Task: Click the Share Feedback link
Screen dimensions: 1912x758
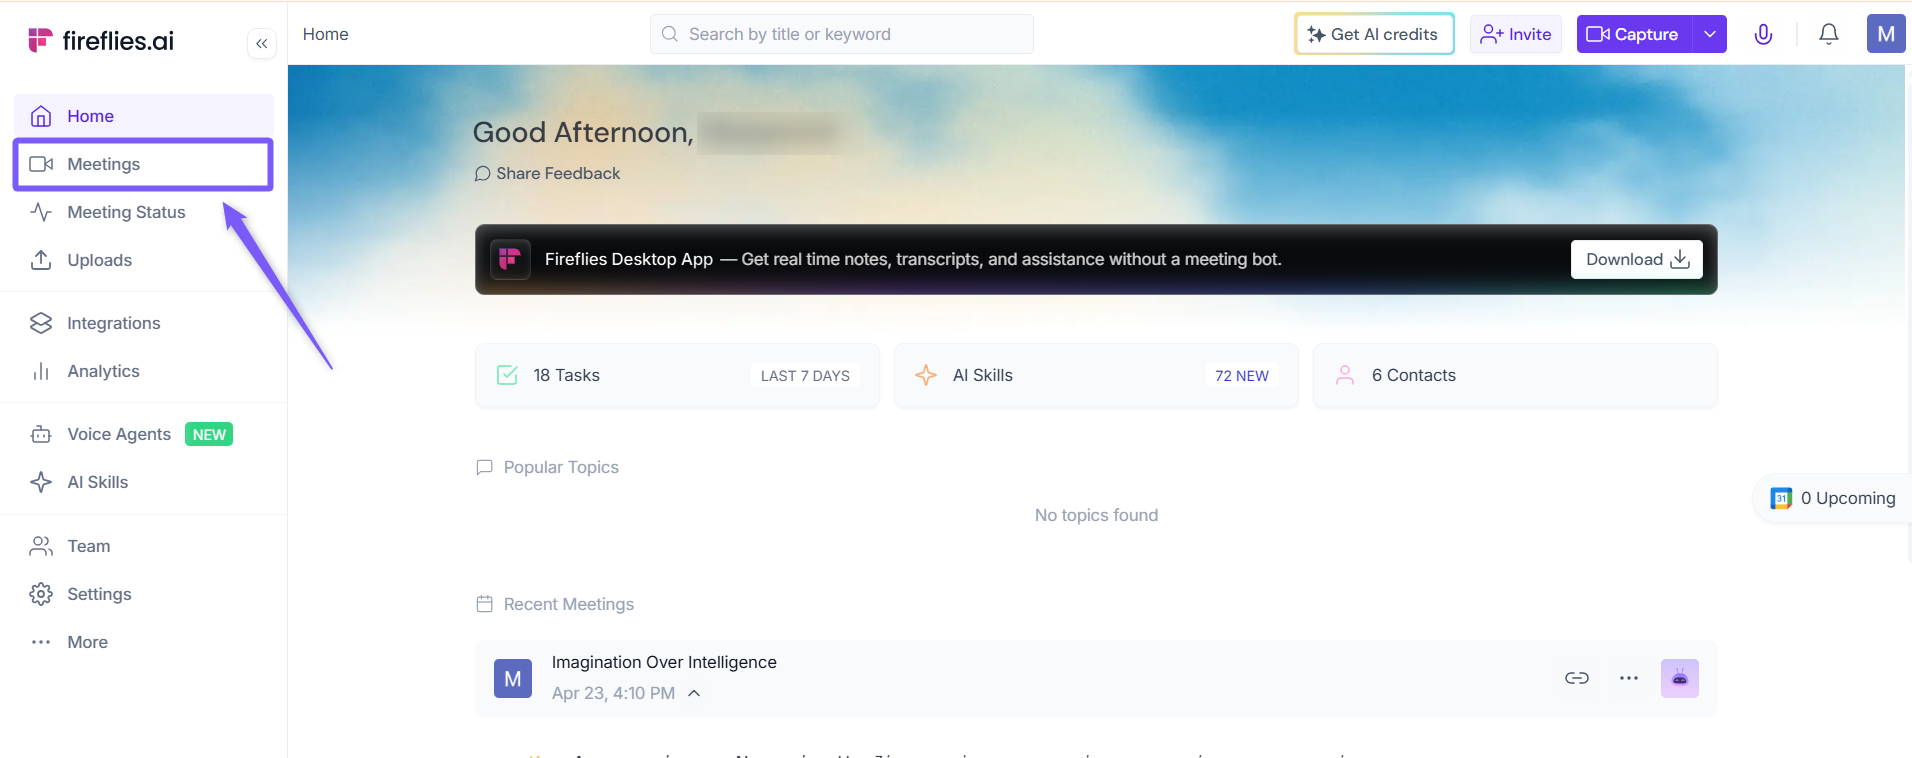Action: pyautogui.click(x=548, y=173)
